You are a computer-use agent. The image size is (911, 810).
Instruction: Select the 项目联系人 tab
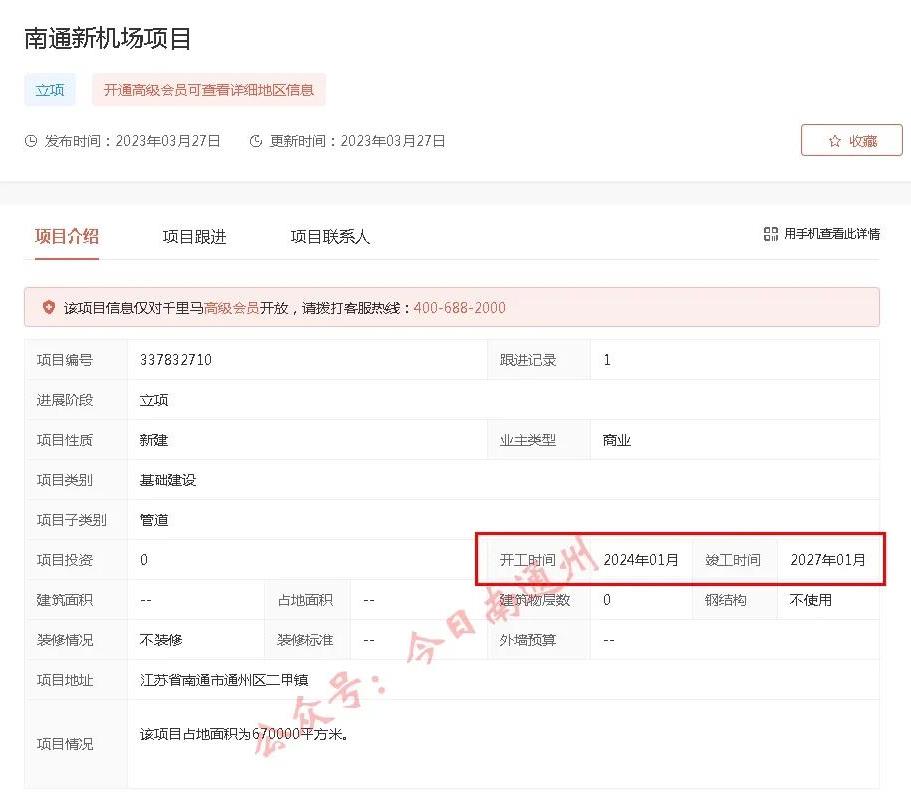click(330, 237)
